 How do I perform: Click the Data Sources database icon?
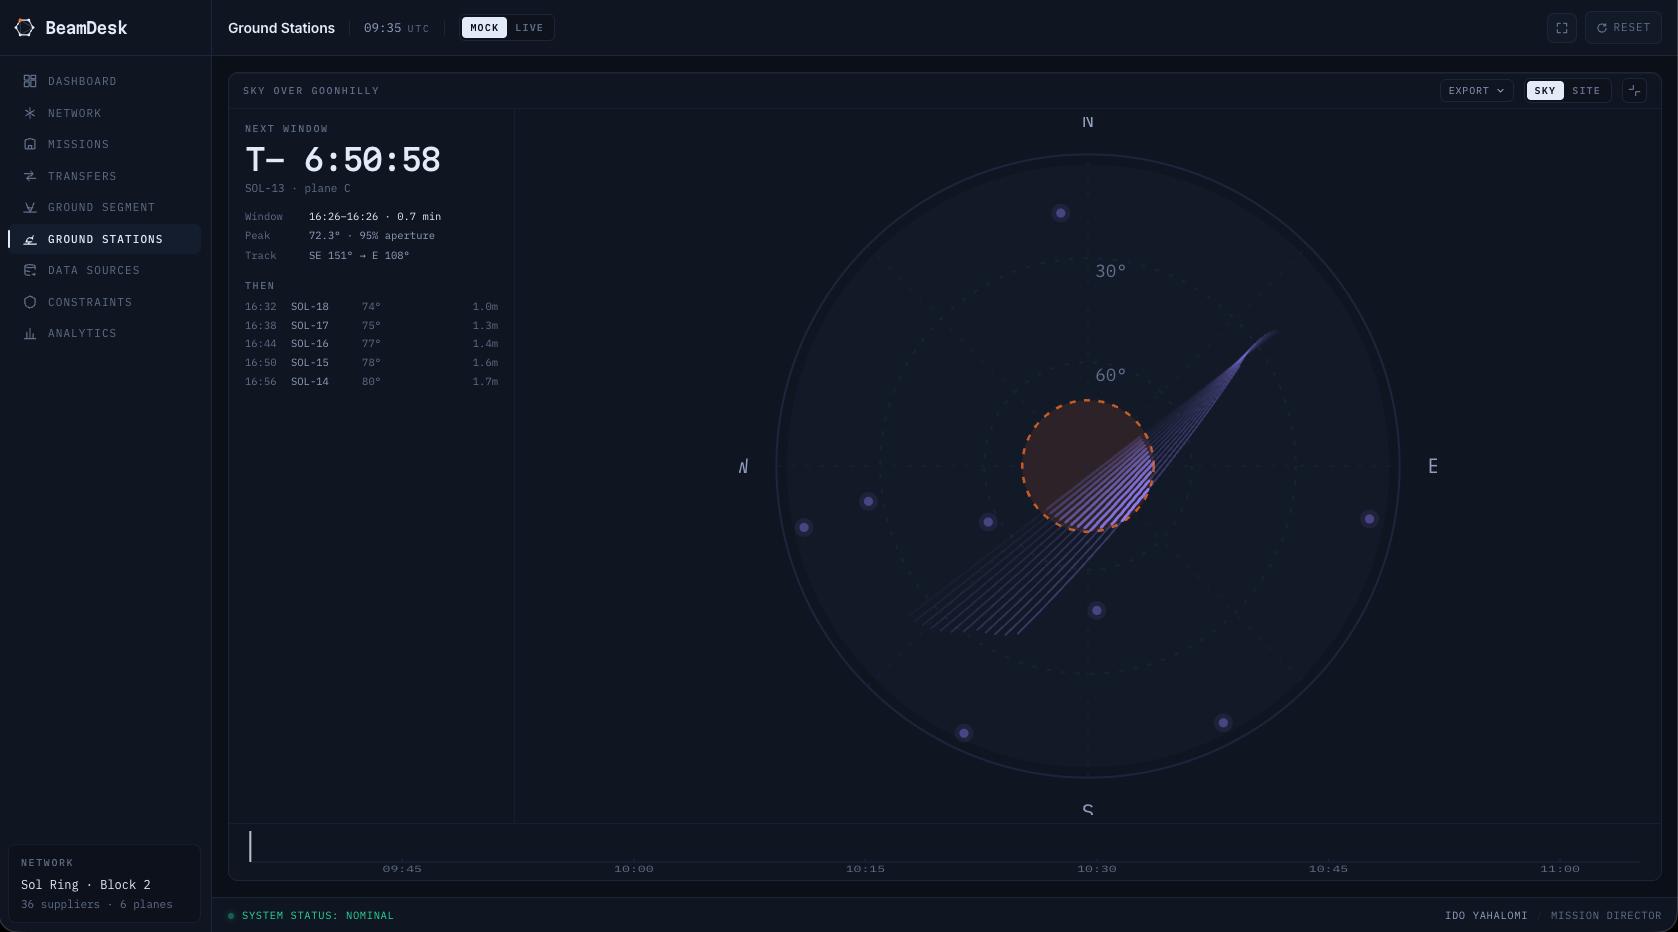tap(30, 270)
